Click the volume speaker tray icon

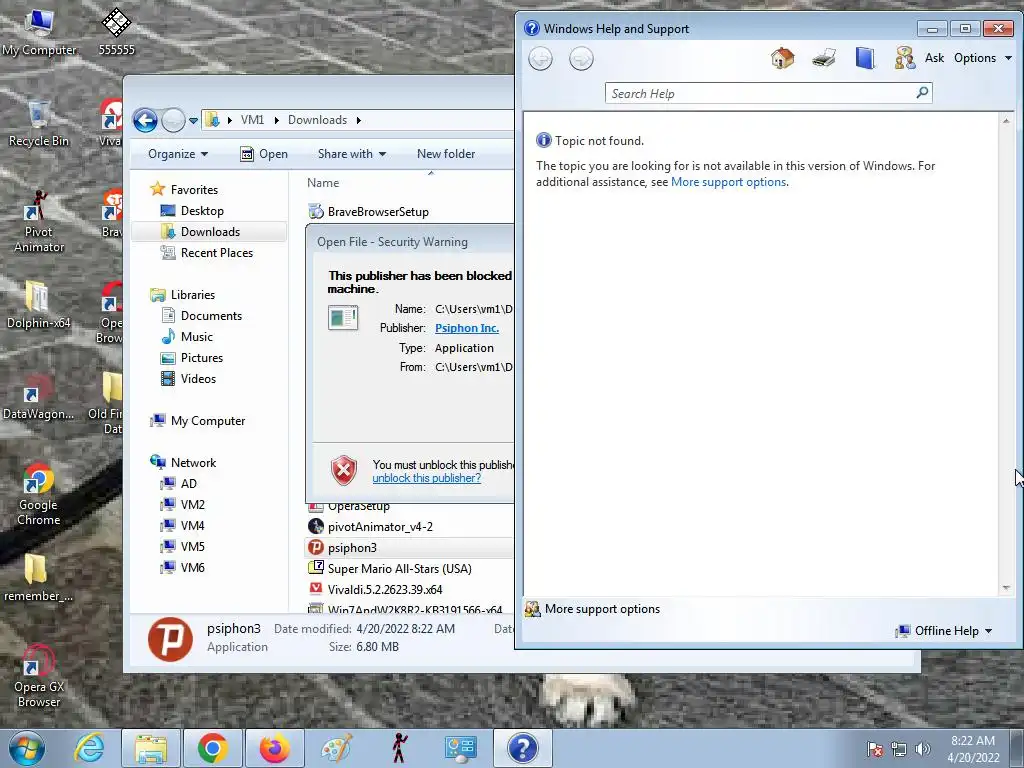922,749
